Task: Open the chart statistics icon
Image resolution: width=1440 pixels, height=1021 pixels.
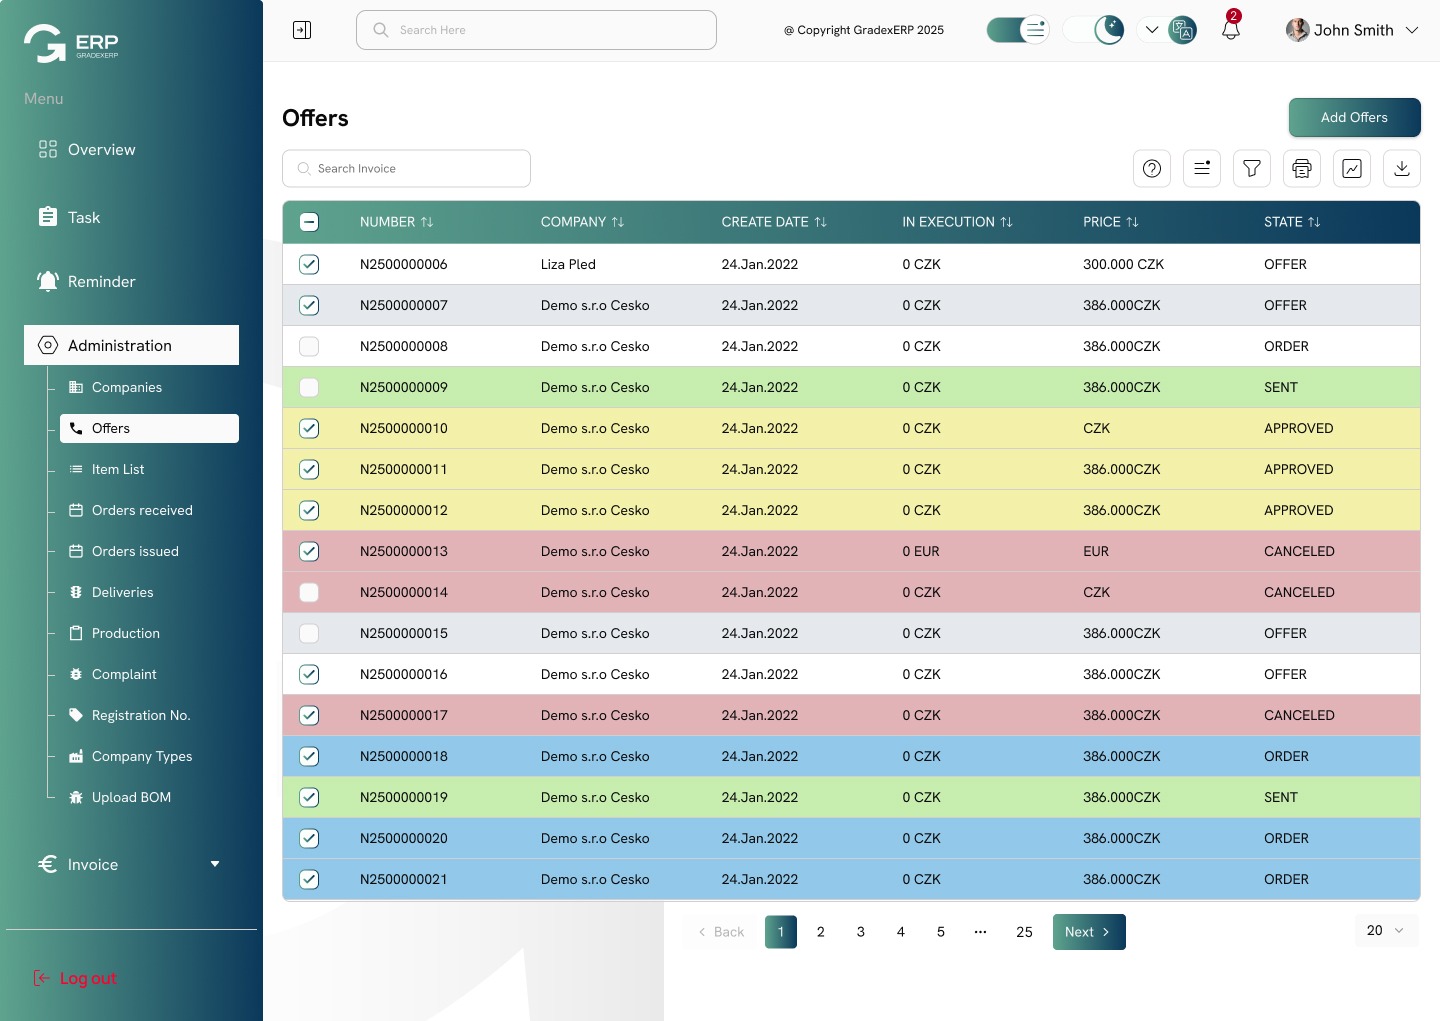Action: click(1352, 169)
